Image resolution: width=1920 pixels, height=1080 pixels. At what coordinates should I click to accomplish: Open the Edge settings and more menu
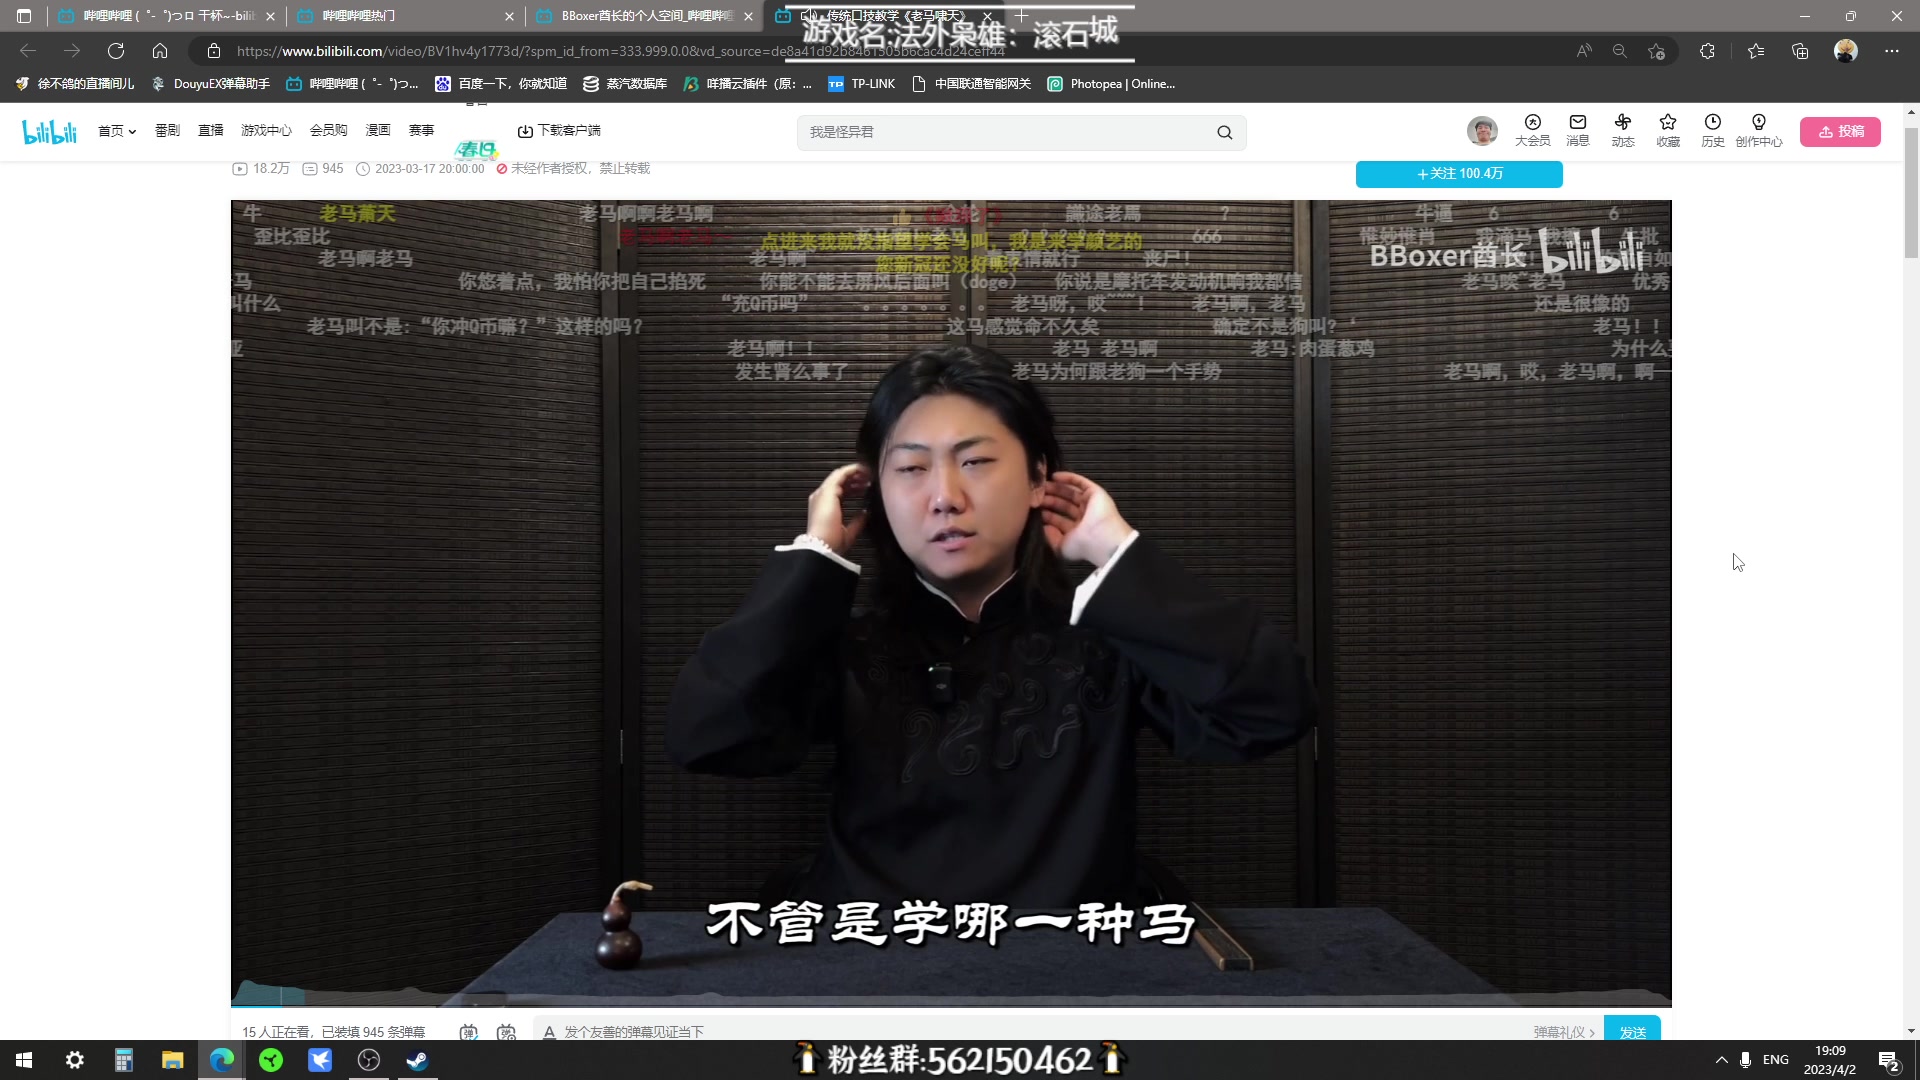(x=1891, y=51)
